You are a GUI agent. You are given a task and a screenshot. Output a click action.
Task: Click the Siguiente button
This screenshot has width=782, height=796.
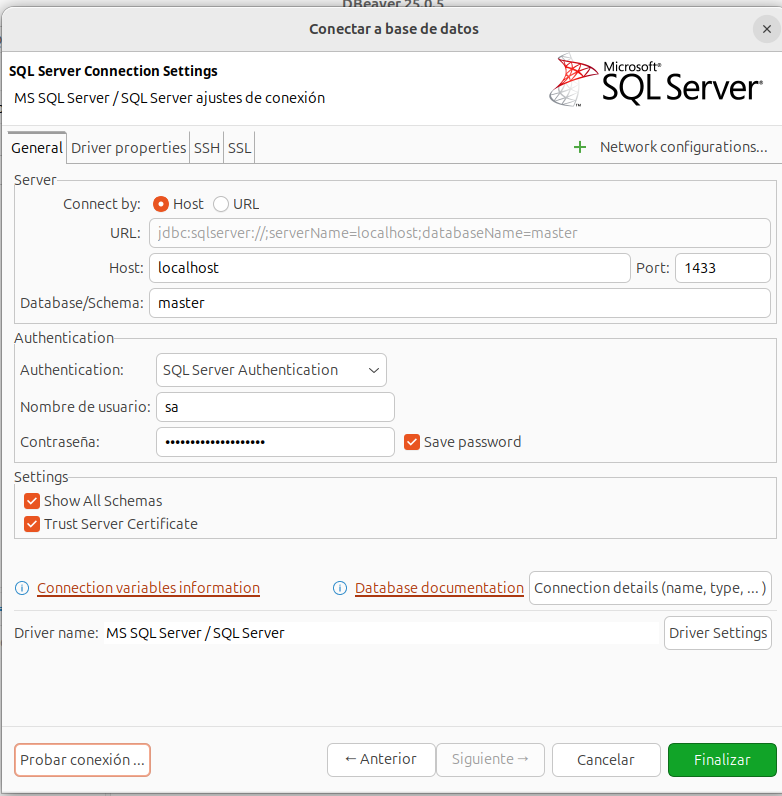490,760
